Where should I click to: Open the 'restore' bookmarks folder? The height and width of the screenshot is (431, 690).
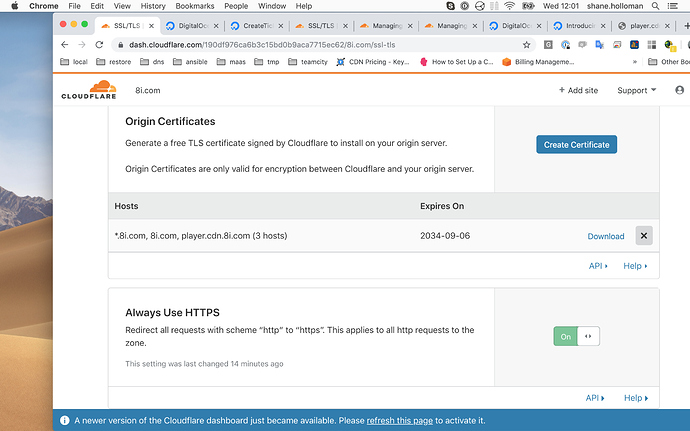click(x=114, y=62)
